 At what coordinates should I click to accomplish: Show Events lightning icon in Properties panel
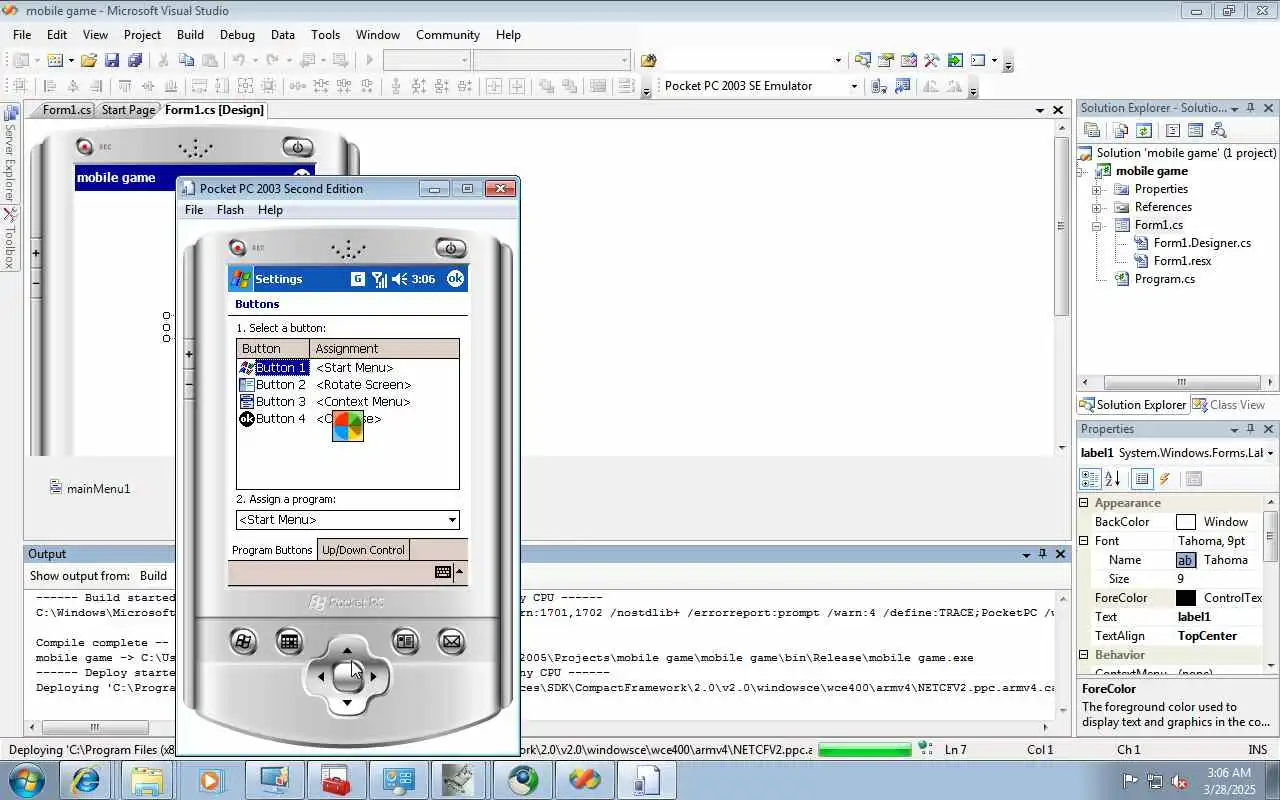1165,479
